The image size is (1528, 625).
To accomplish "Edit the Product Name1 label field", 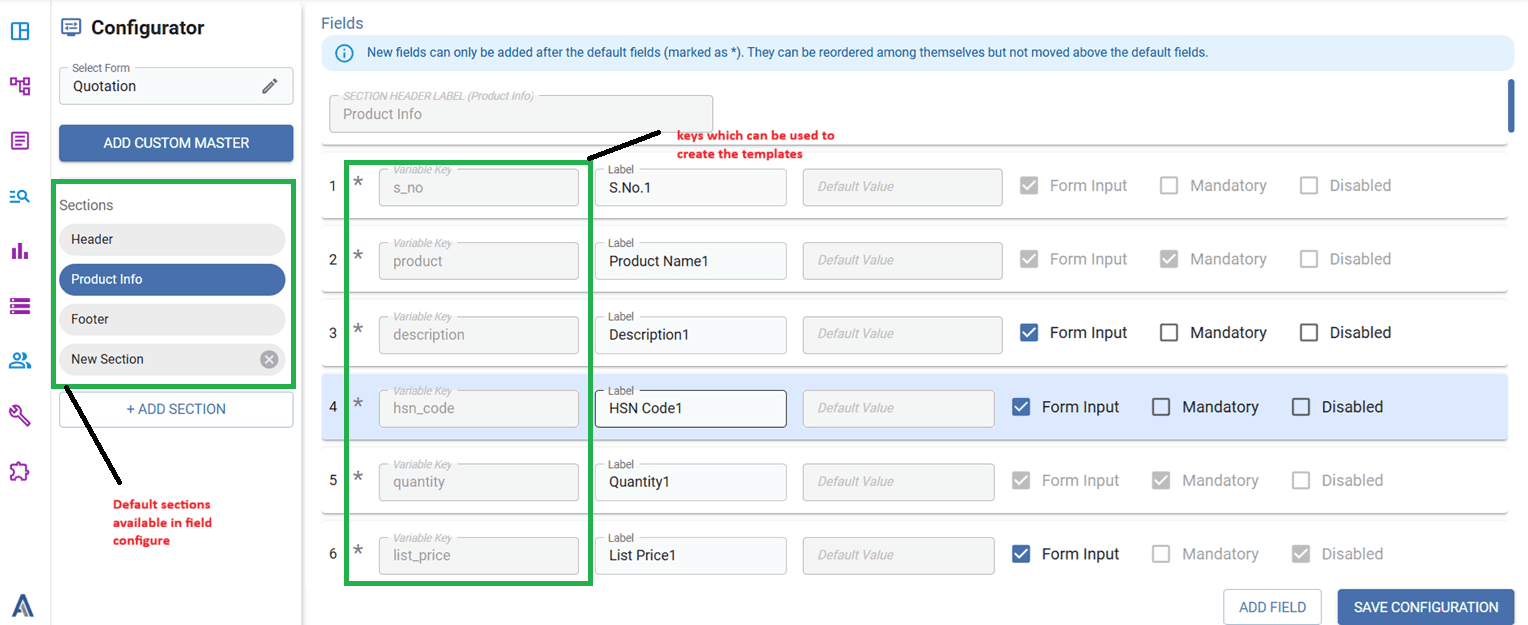I will pos(691,261).
